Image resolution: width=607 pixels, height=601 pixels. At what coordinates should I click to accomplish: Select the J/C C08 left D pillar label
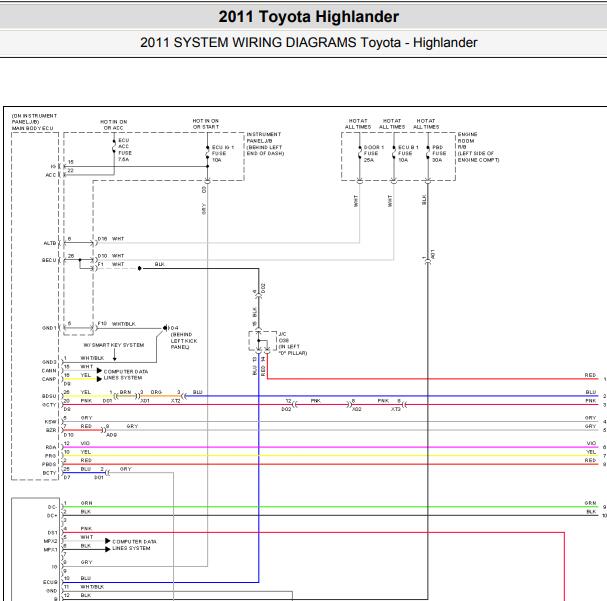(293, 343)
